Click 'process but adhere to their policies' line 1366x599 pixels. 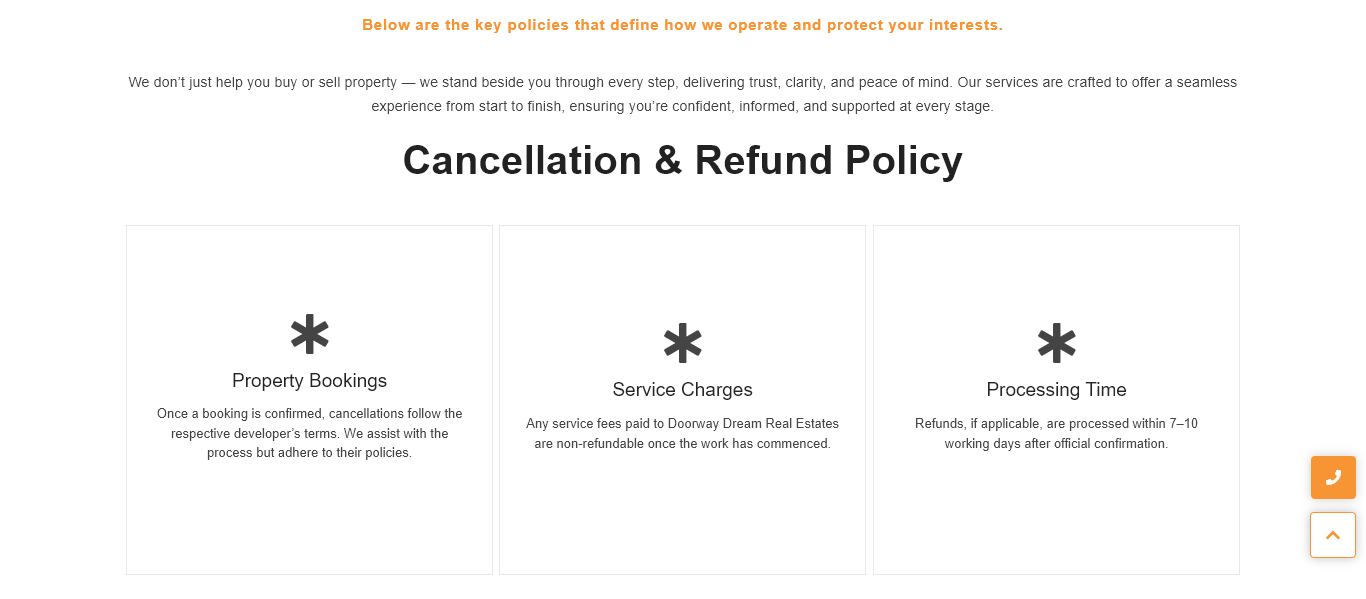[309, 453]
